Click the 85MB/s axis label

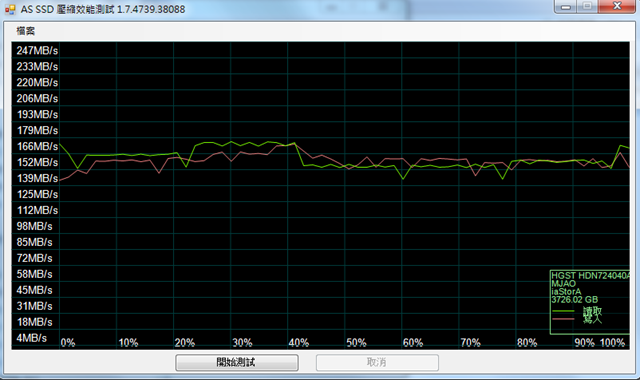(35, 242)
